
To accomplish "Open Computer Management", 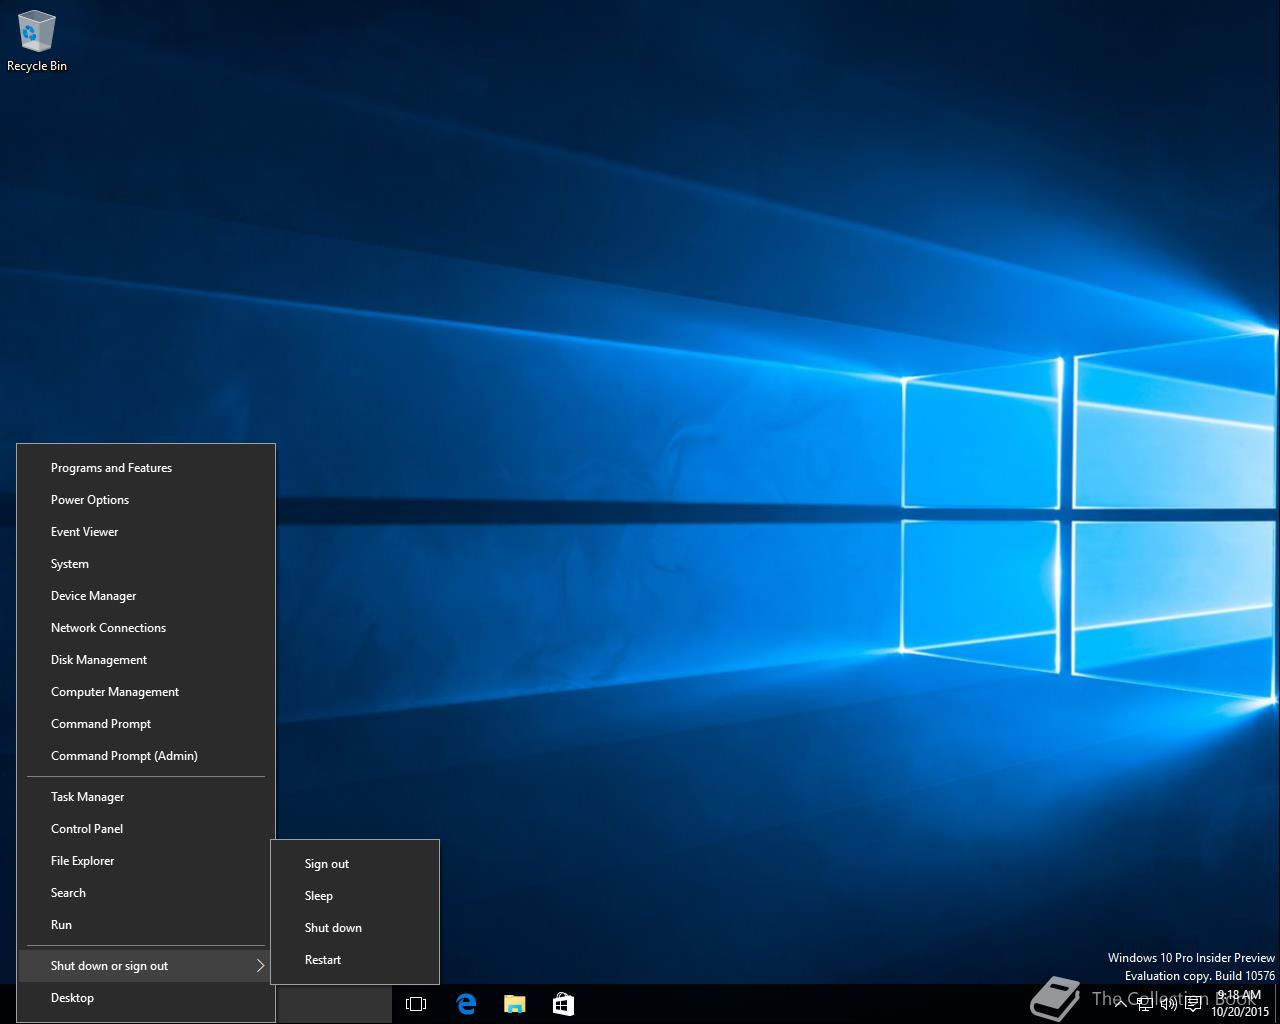I will click(x=146, y=692).
